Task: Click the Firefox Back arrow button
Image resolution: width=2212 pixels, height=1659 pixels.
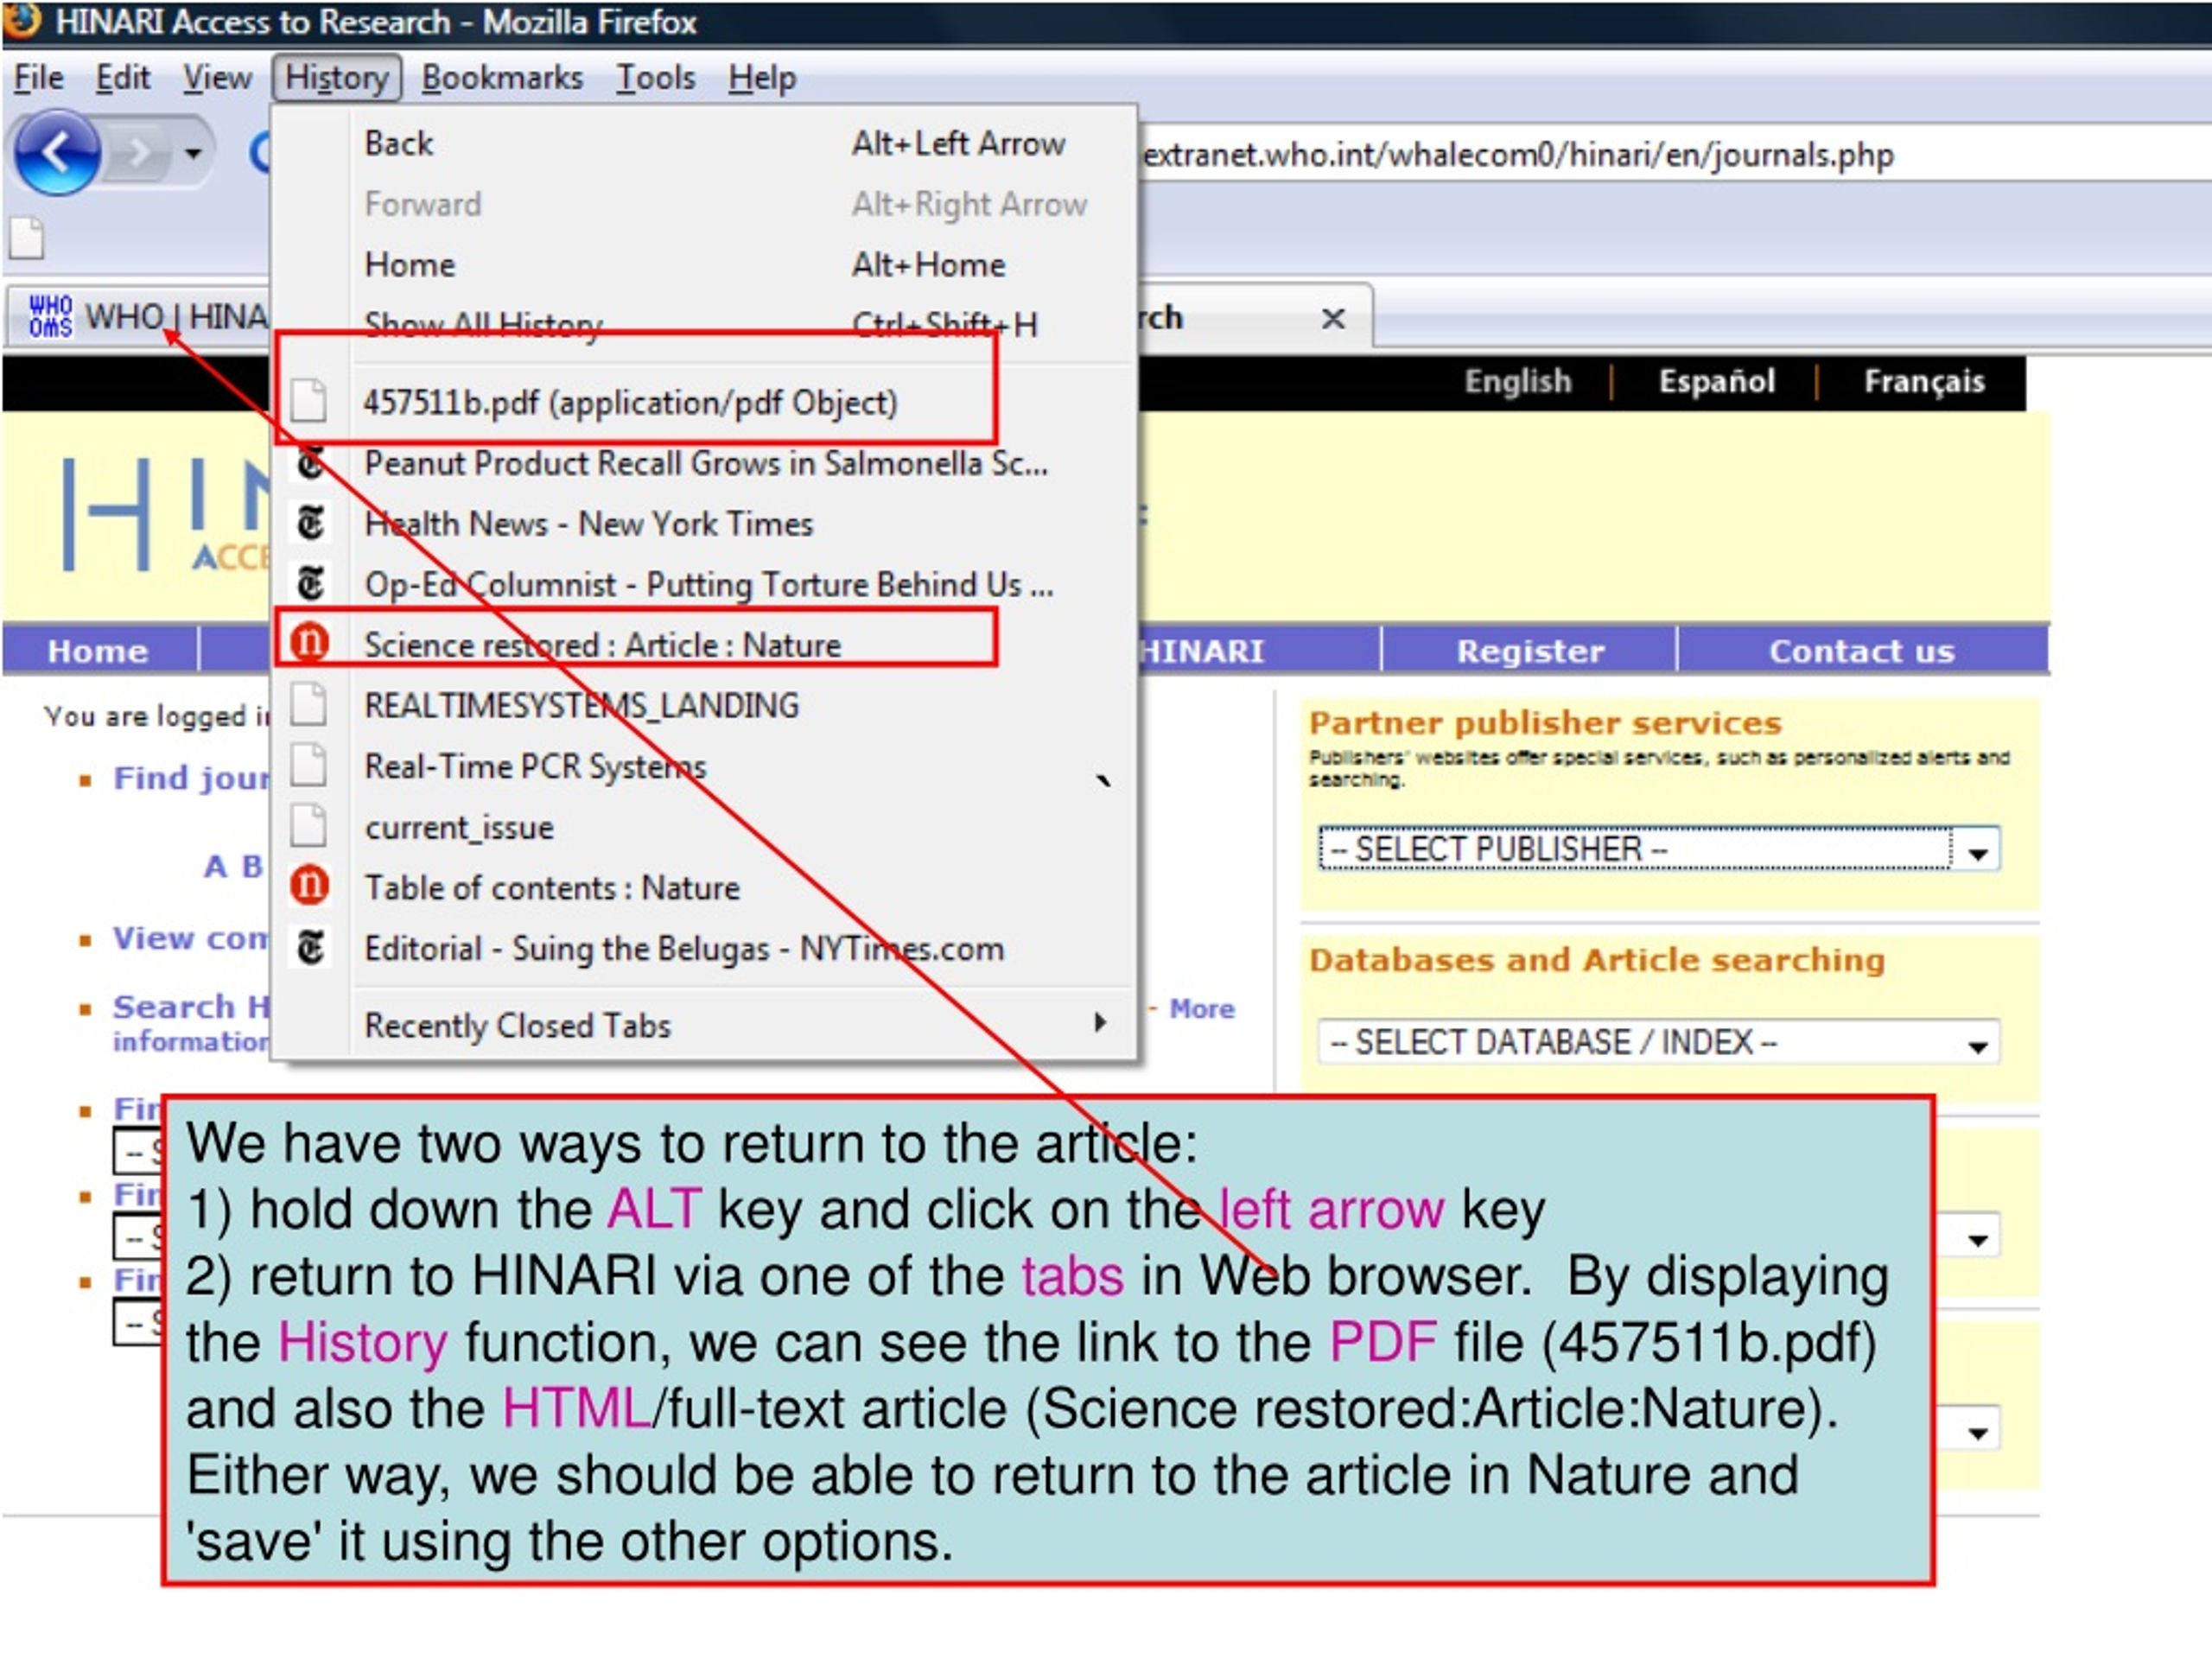Action: click(x=57, y=153)
